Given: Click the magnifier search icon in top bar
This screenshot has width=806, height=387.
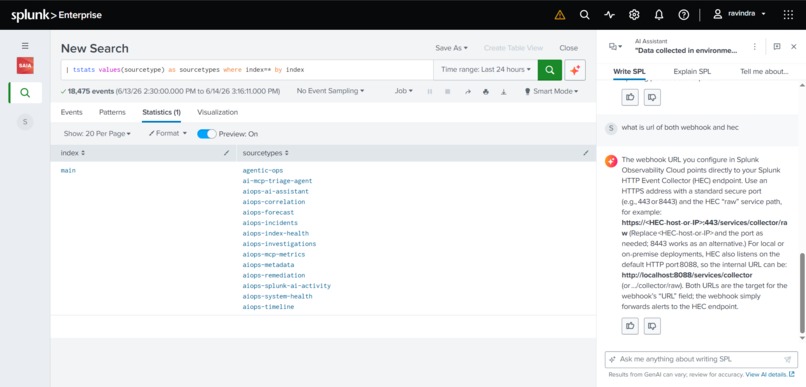Looking at the screenshot, I should click(584, 15).
